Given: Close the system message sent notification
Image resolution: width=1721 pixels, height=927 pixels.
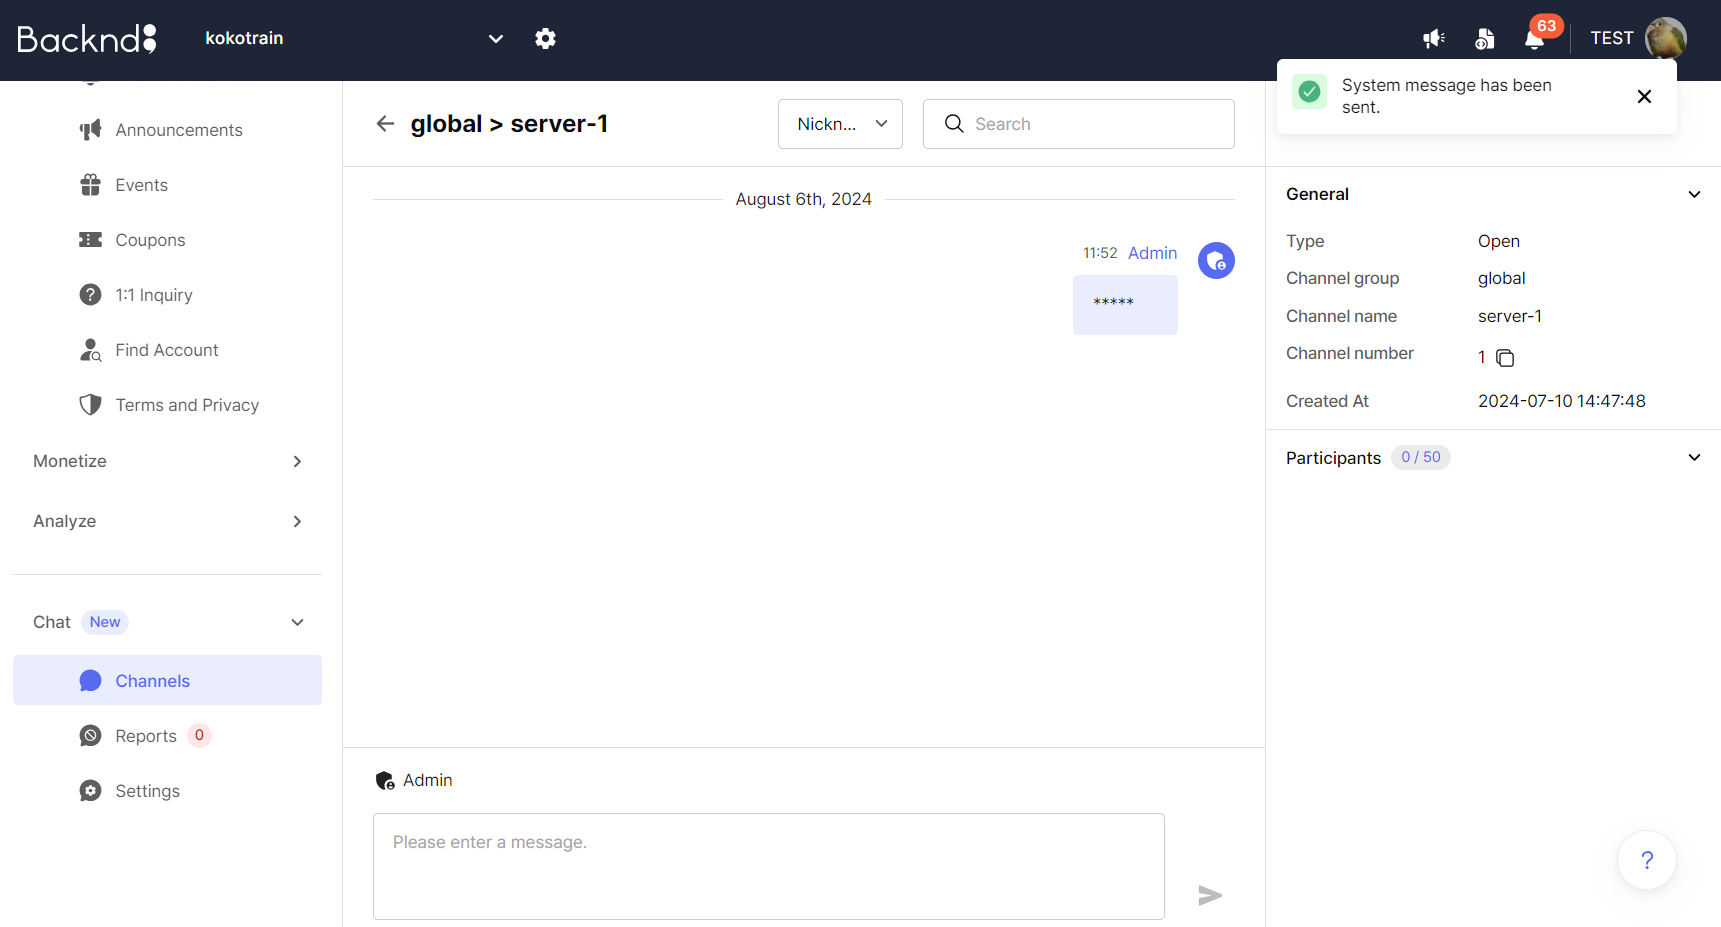Looking at the screenshot, I should (1644, 96).
